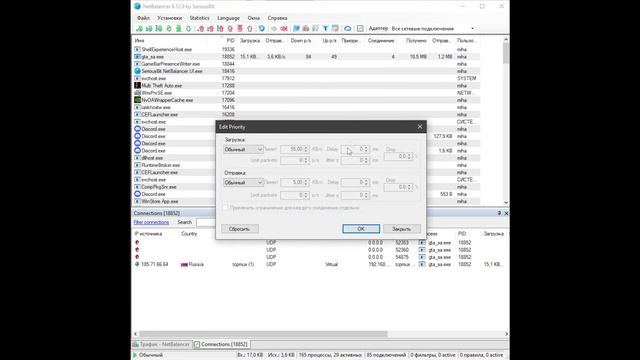Select the ShellExperienceHost.exe process row
The width and height of the screenshot is (640, 360).
(x=306, y=49)
